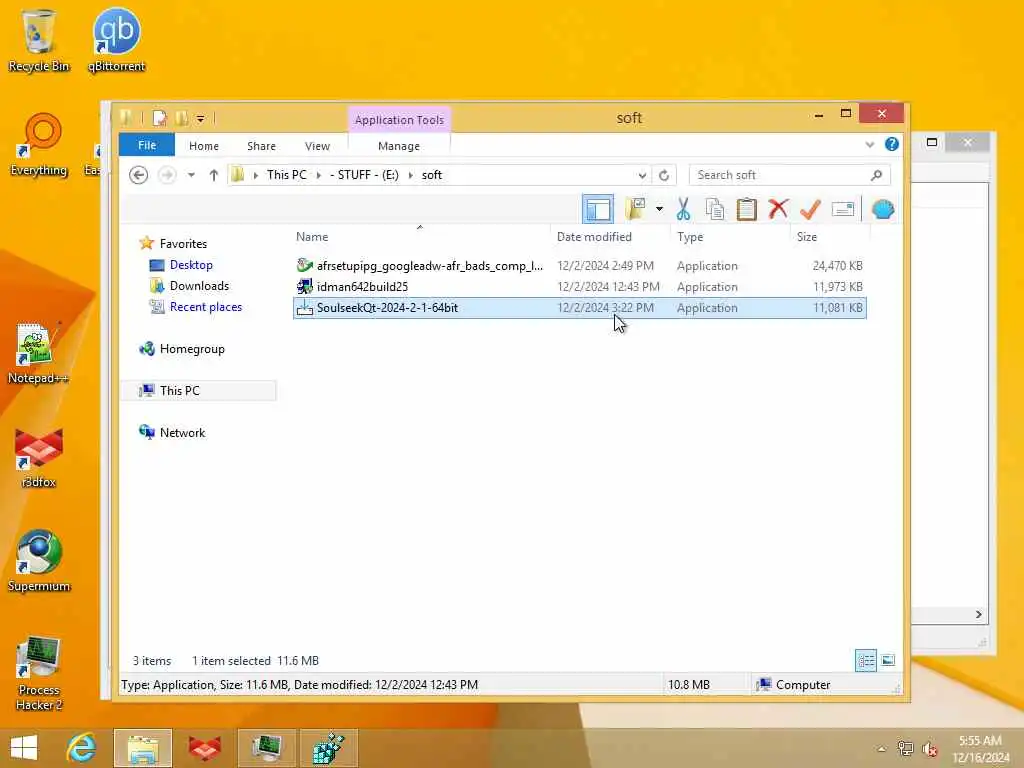Open the recent locations dropdown arrow
The image size is (1024, 768).
pos(191,175)
